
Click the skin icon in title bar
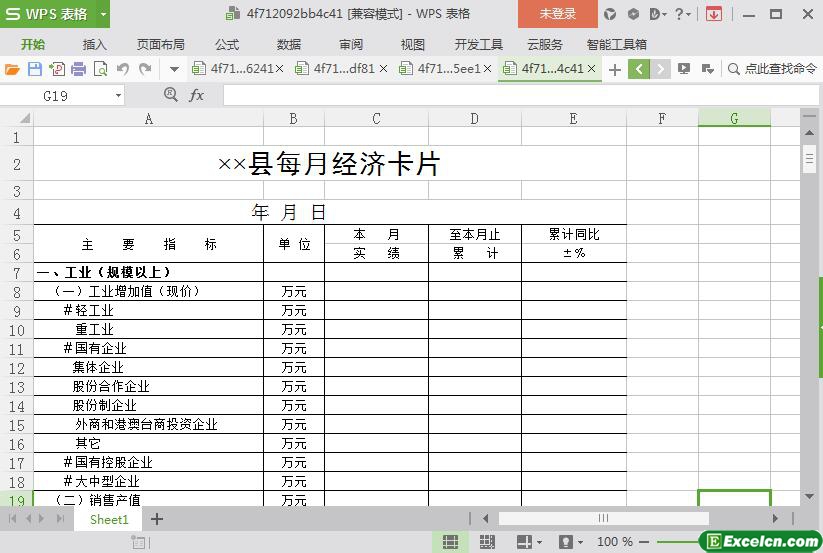coord(610,14)
